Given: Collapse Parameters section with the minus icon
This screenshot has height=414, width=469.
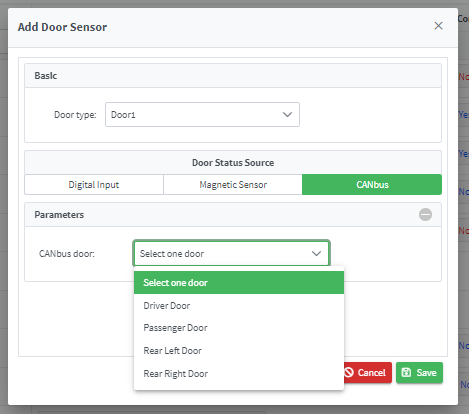Looking at the screenshot, I should 425,214.
